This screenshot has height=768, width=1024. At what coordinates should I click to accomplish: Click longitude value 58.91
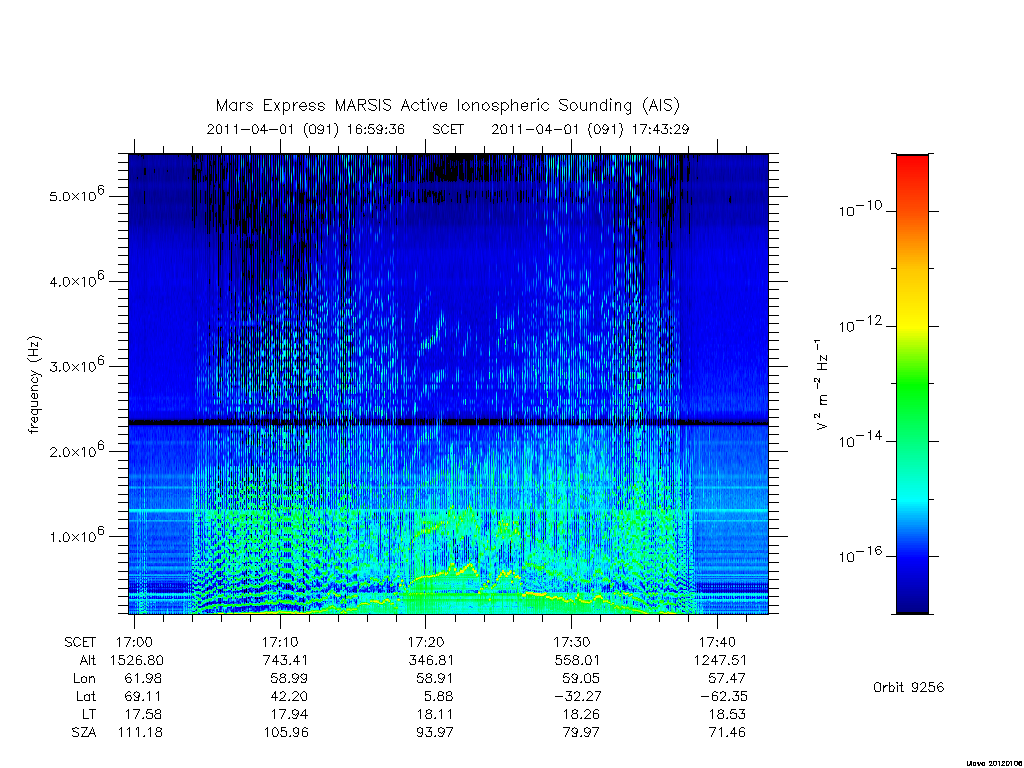pos(435,679)
